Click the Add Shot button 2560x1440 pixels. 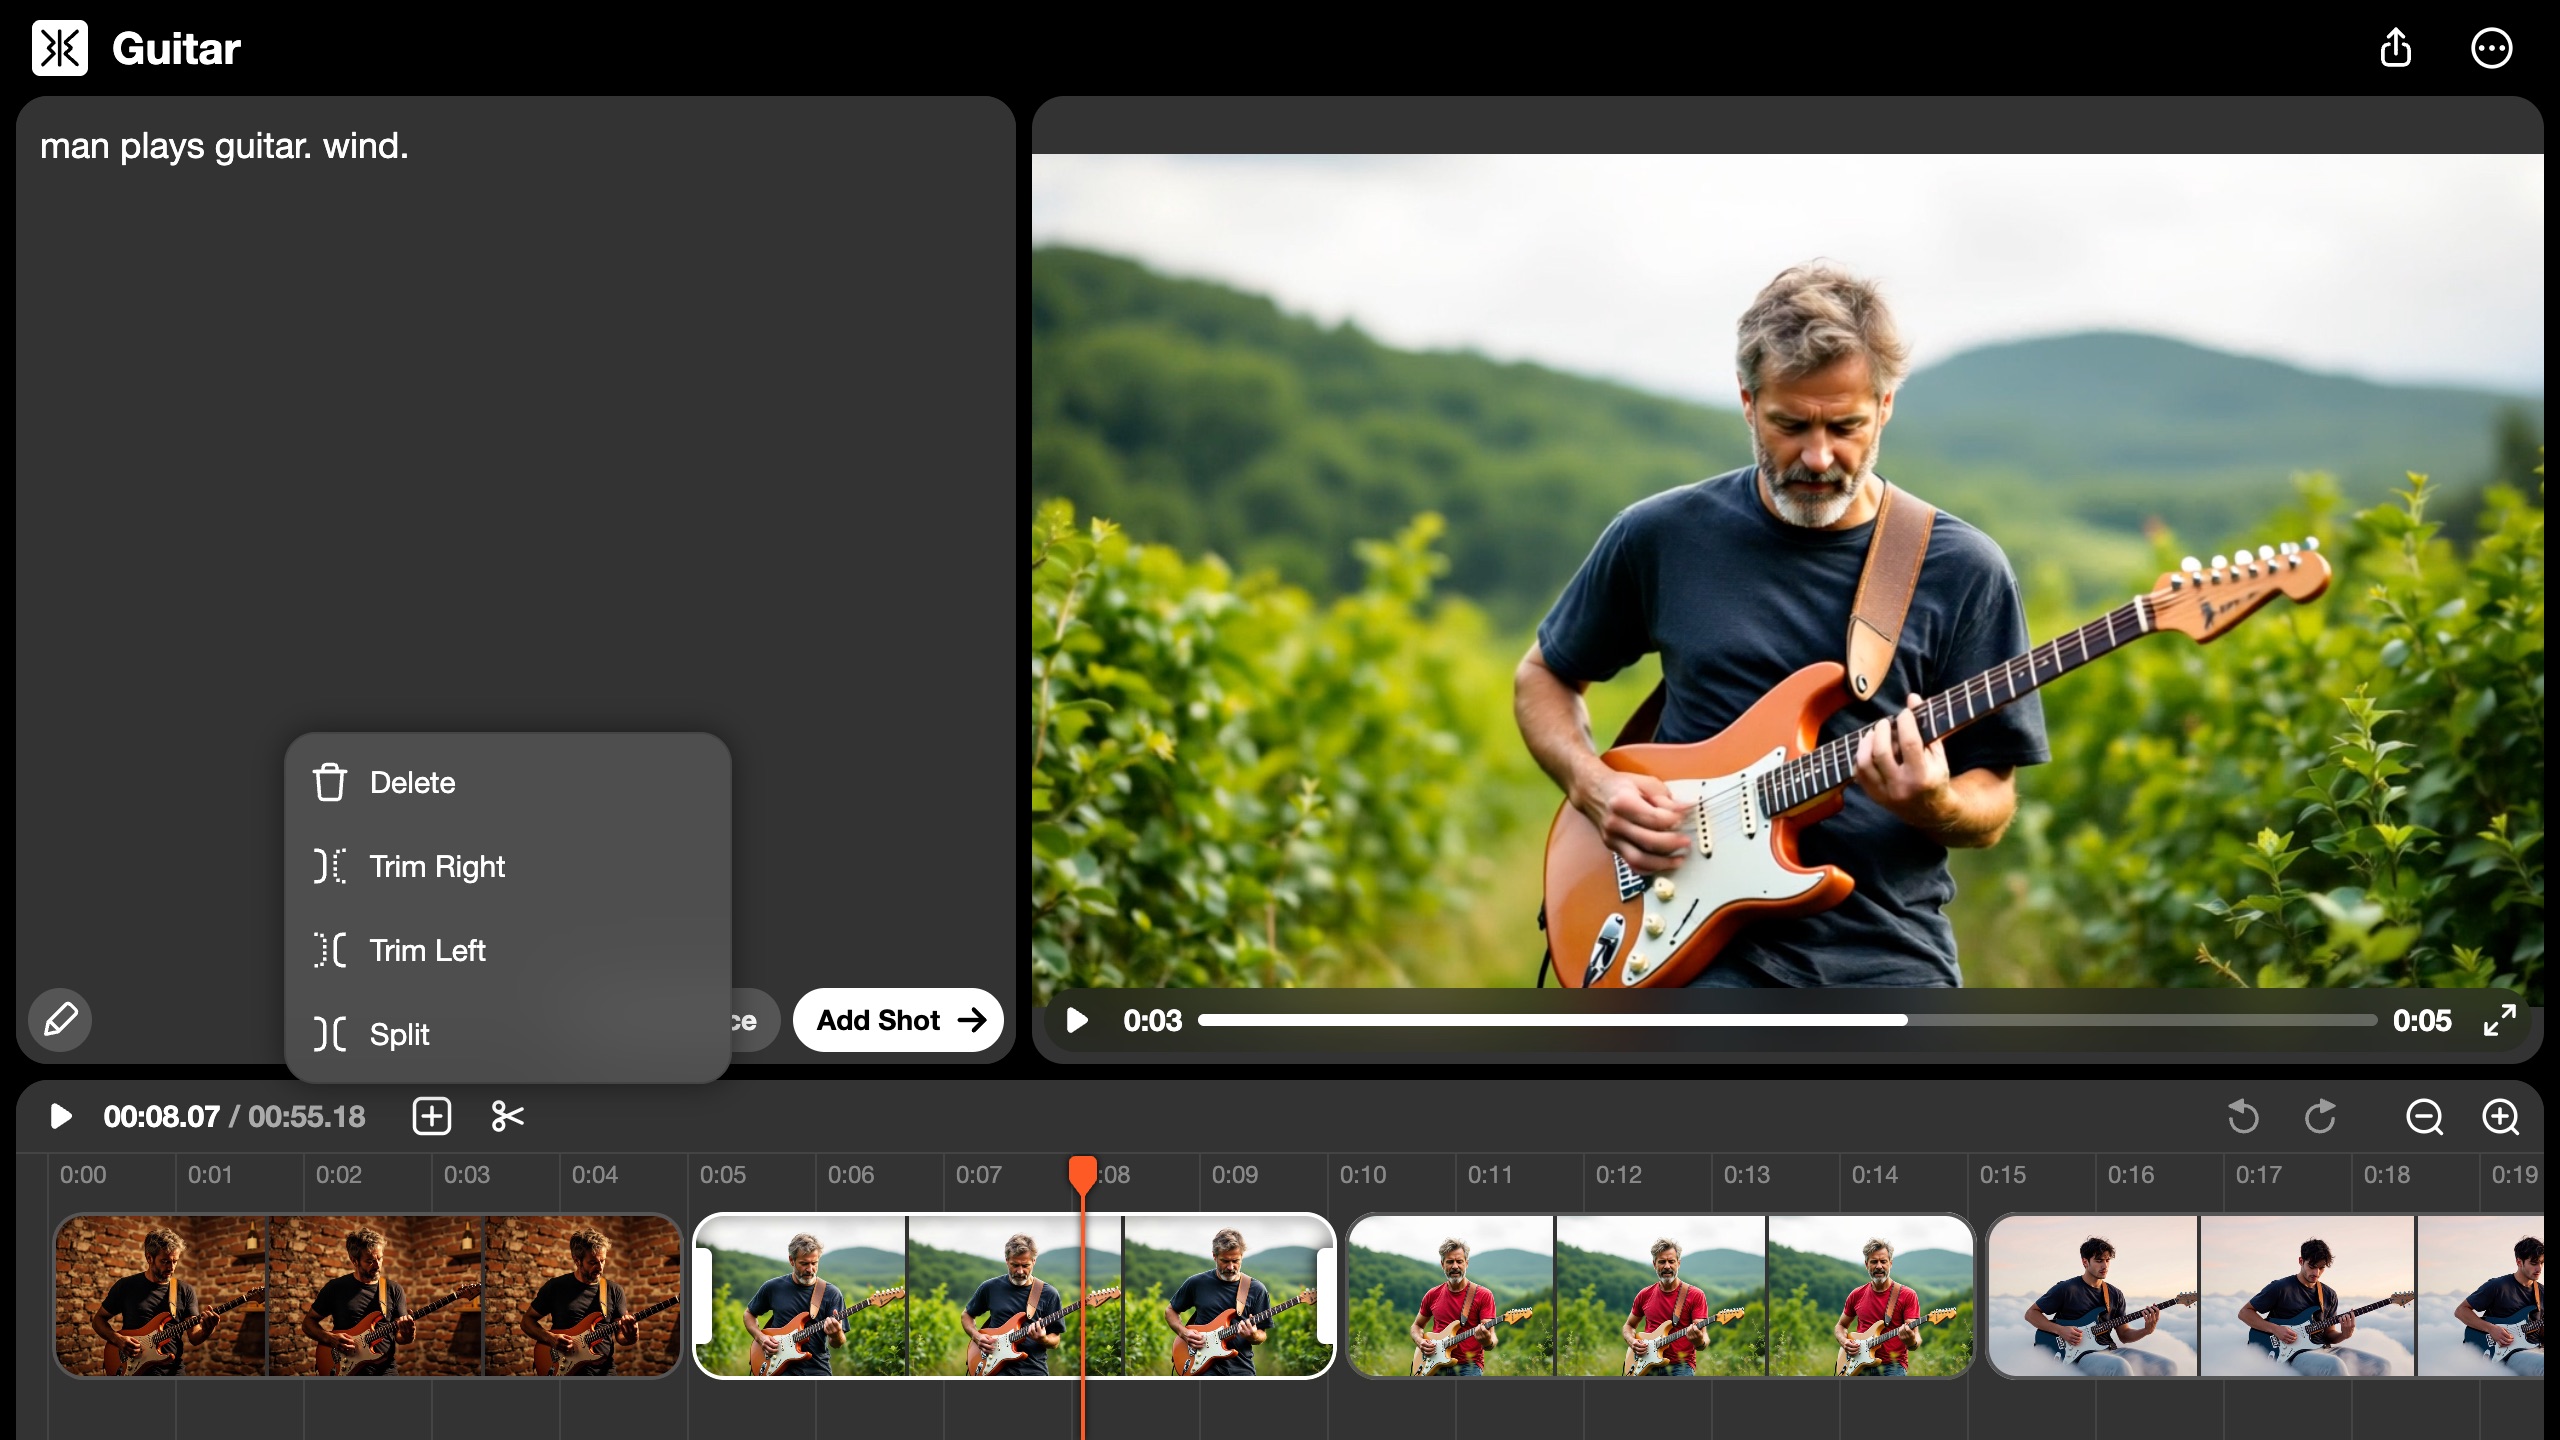pyautogui.click(x=898, y=1020)
